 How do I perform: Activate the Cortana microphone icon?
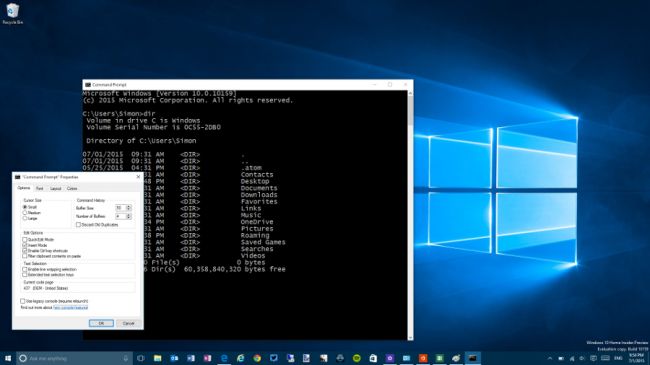(126, 358)
